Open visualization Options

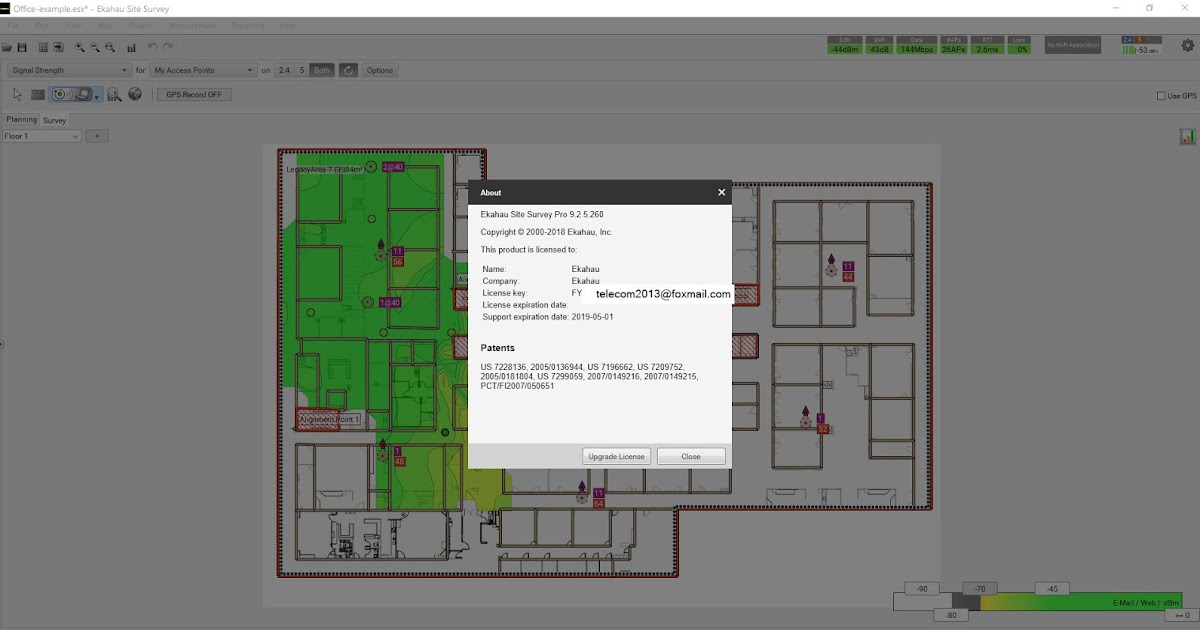379,70
